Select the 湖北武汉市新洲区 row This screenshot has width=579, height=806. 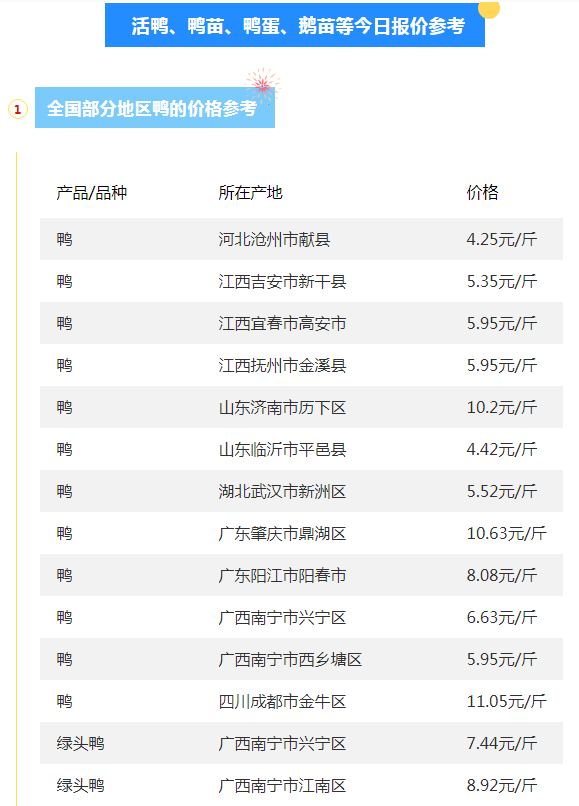(x=301, y=491)
